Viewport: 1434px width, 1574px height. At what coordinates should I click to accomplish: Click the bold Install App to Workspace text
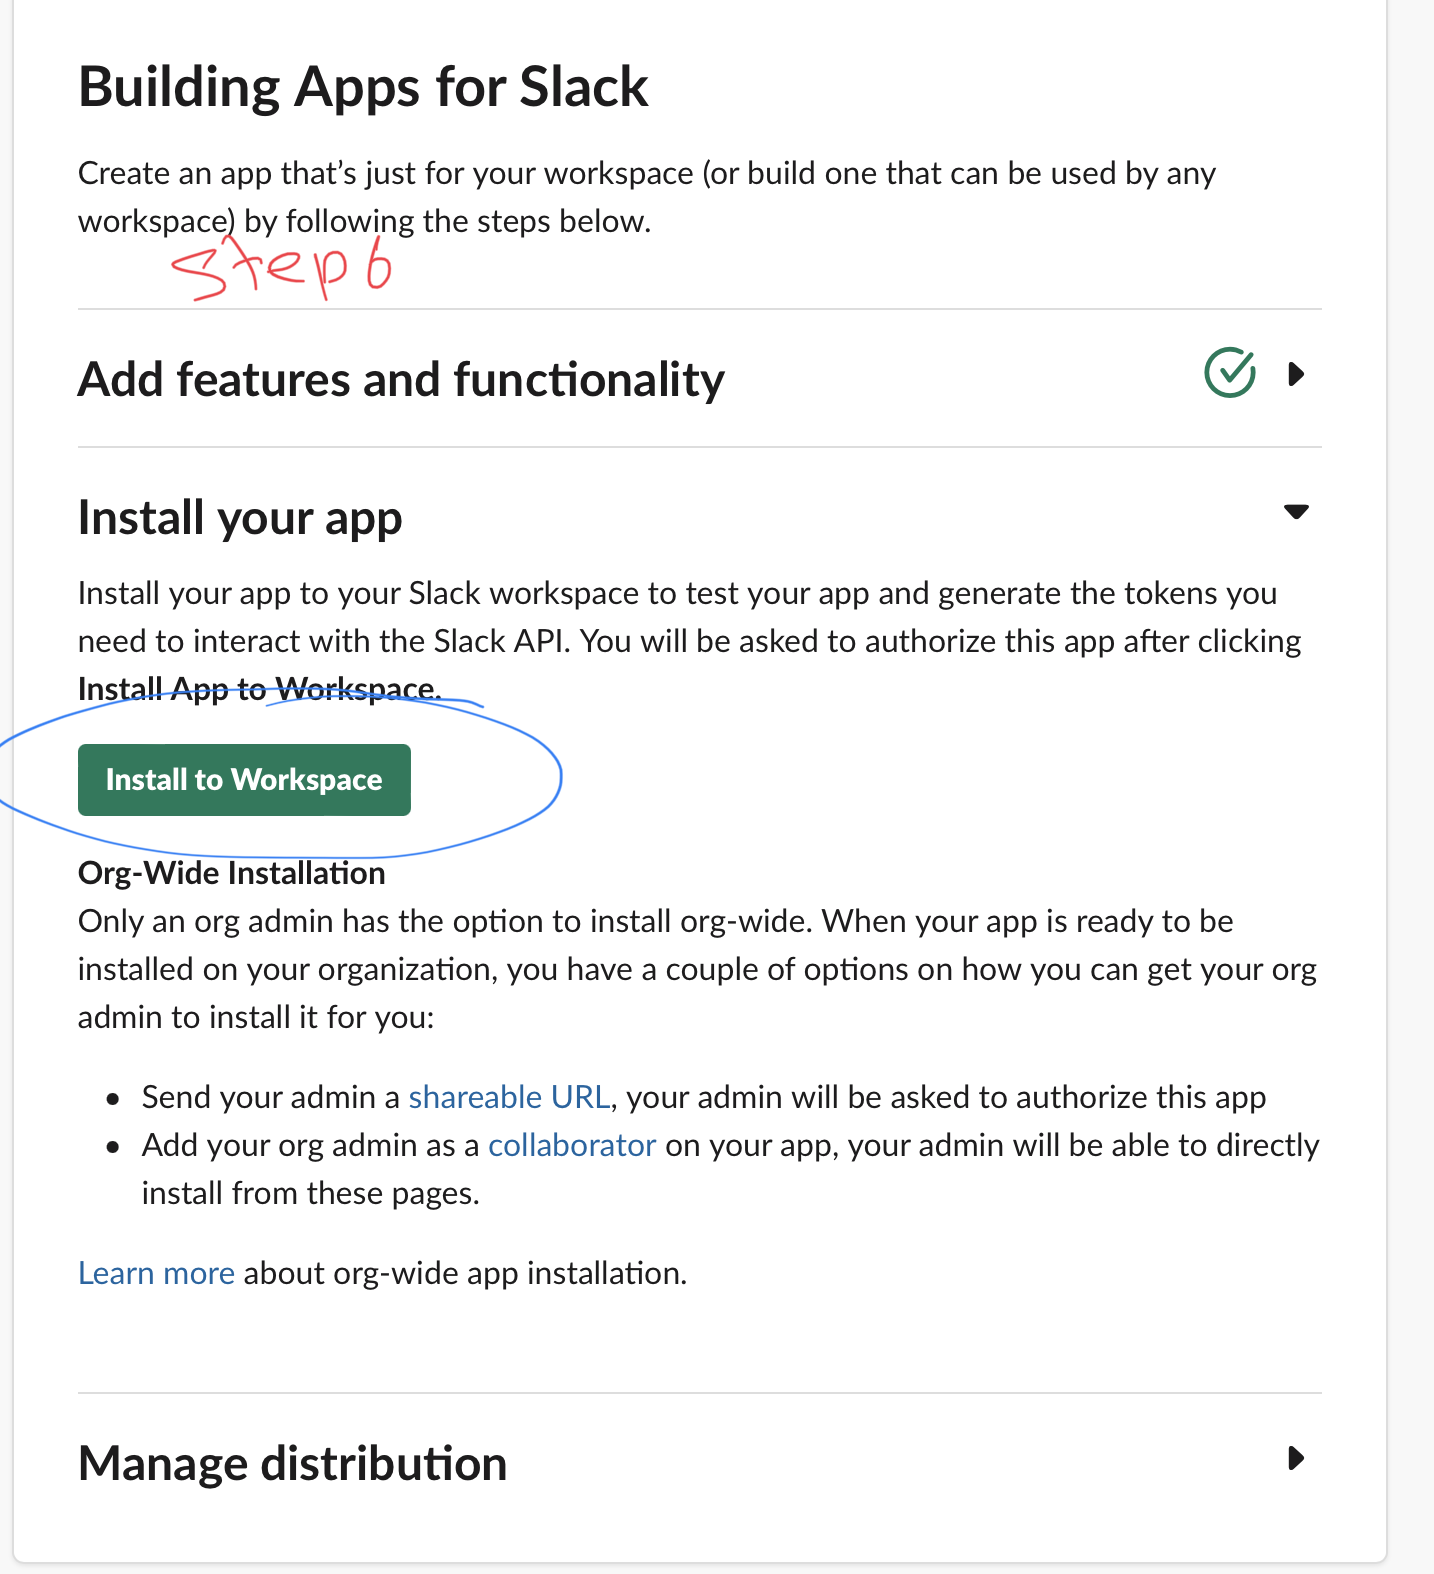(x=259, y=689)
